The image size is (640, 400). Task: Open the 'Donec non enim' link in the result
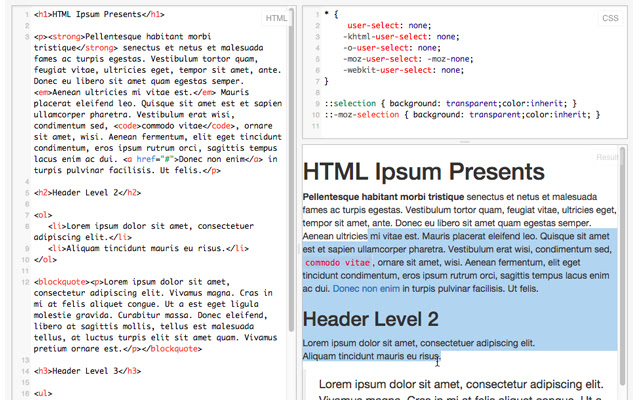366,289
